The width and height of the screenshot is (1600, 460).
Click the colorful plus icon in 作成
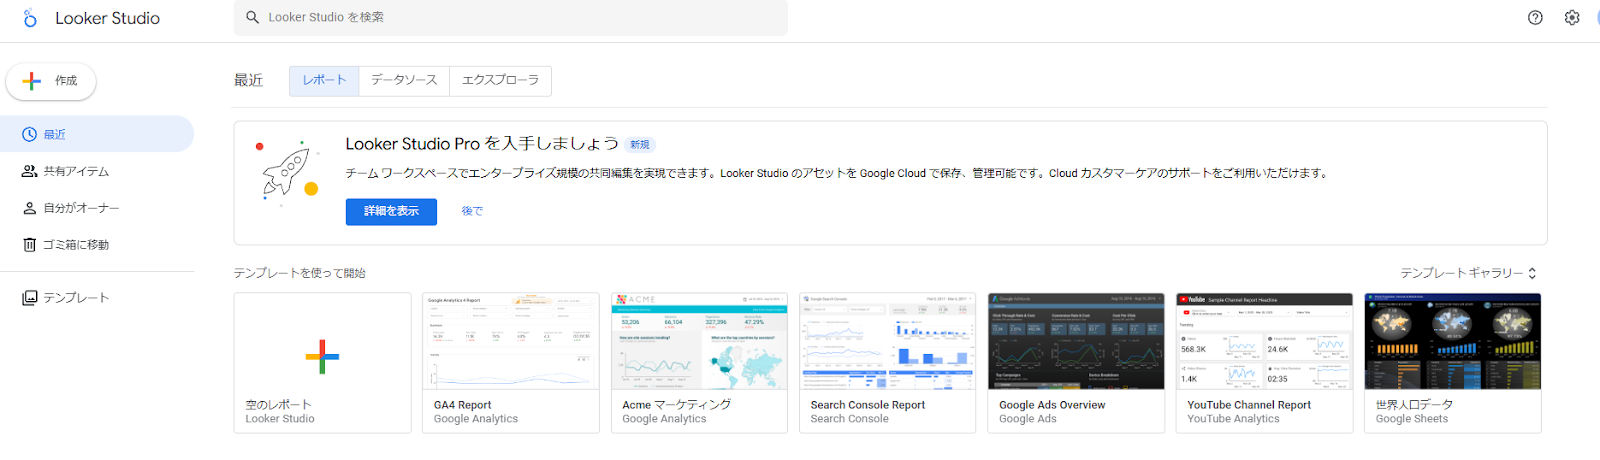(x=32, y=81)
